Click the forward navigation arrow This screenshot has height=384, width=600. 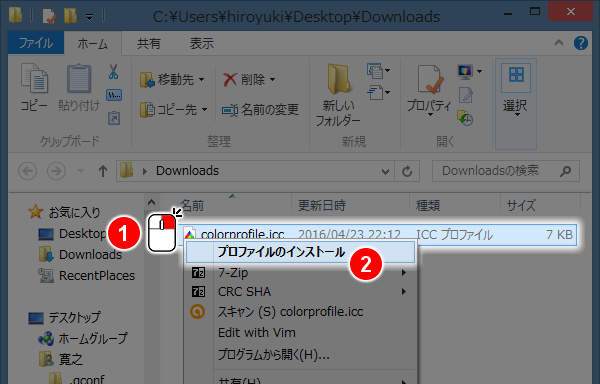click(x=56, y=171)
